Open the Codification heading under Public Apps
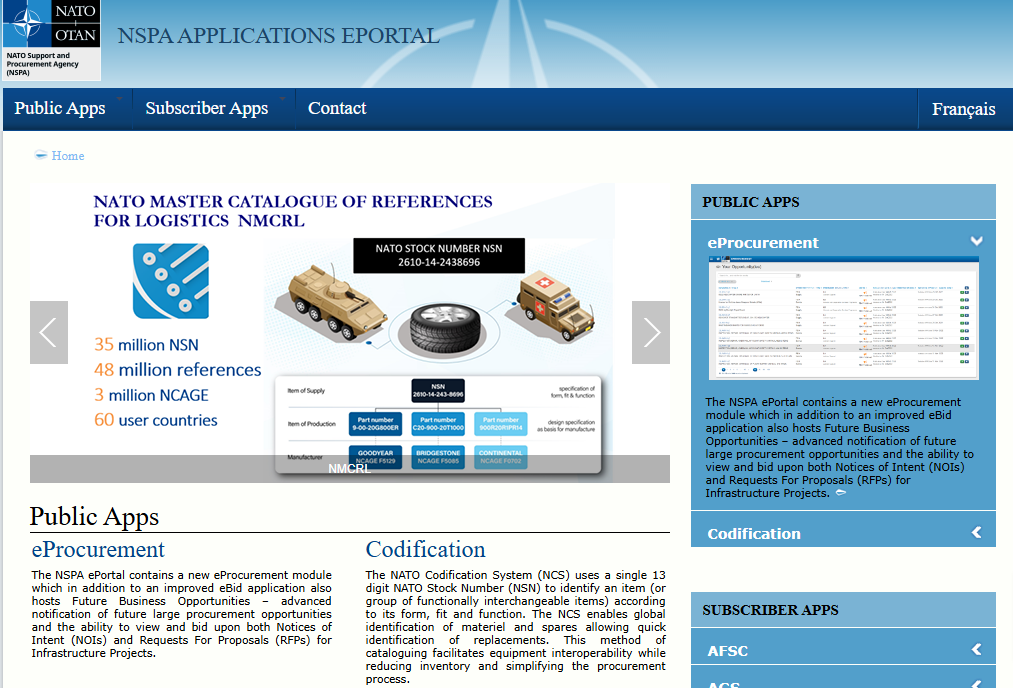Viewport: 1013px width, 688px height. tap(425, 550)
